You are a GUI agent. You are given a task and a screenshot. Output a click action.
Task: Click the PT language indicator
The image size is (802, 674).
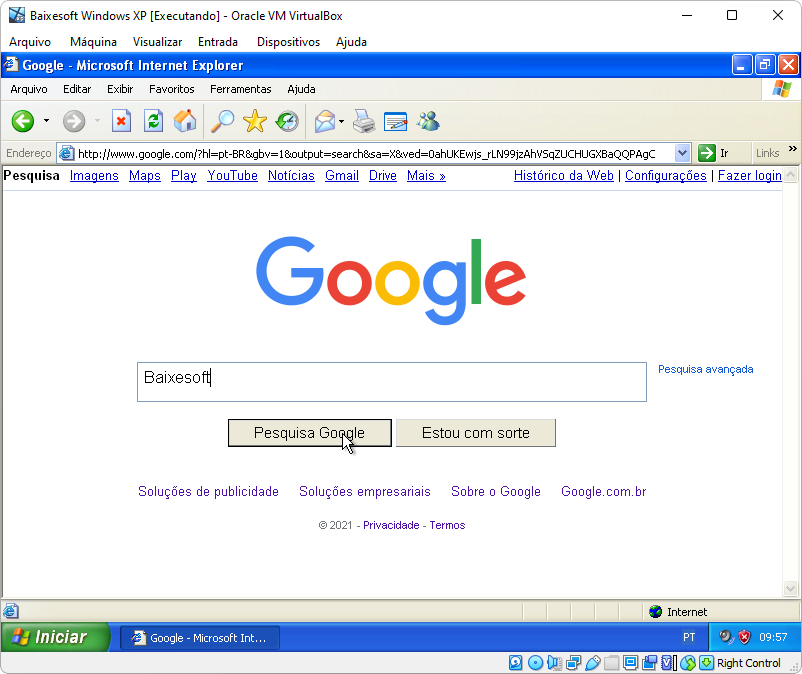coord(689,637)
